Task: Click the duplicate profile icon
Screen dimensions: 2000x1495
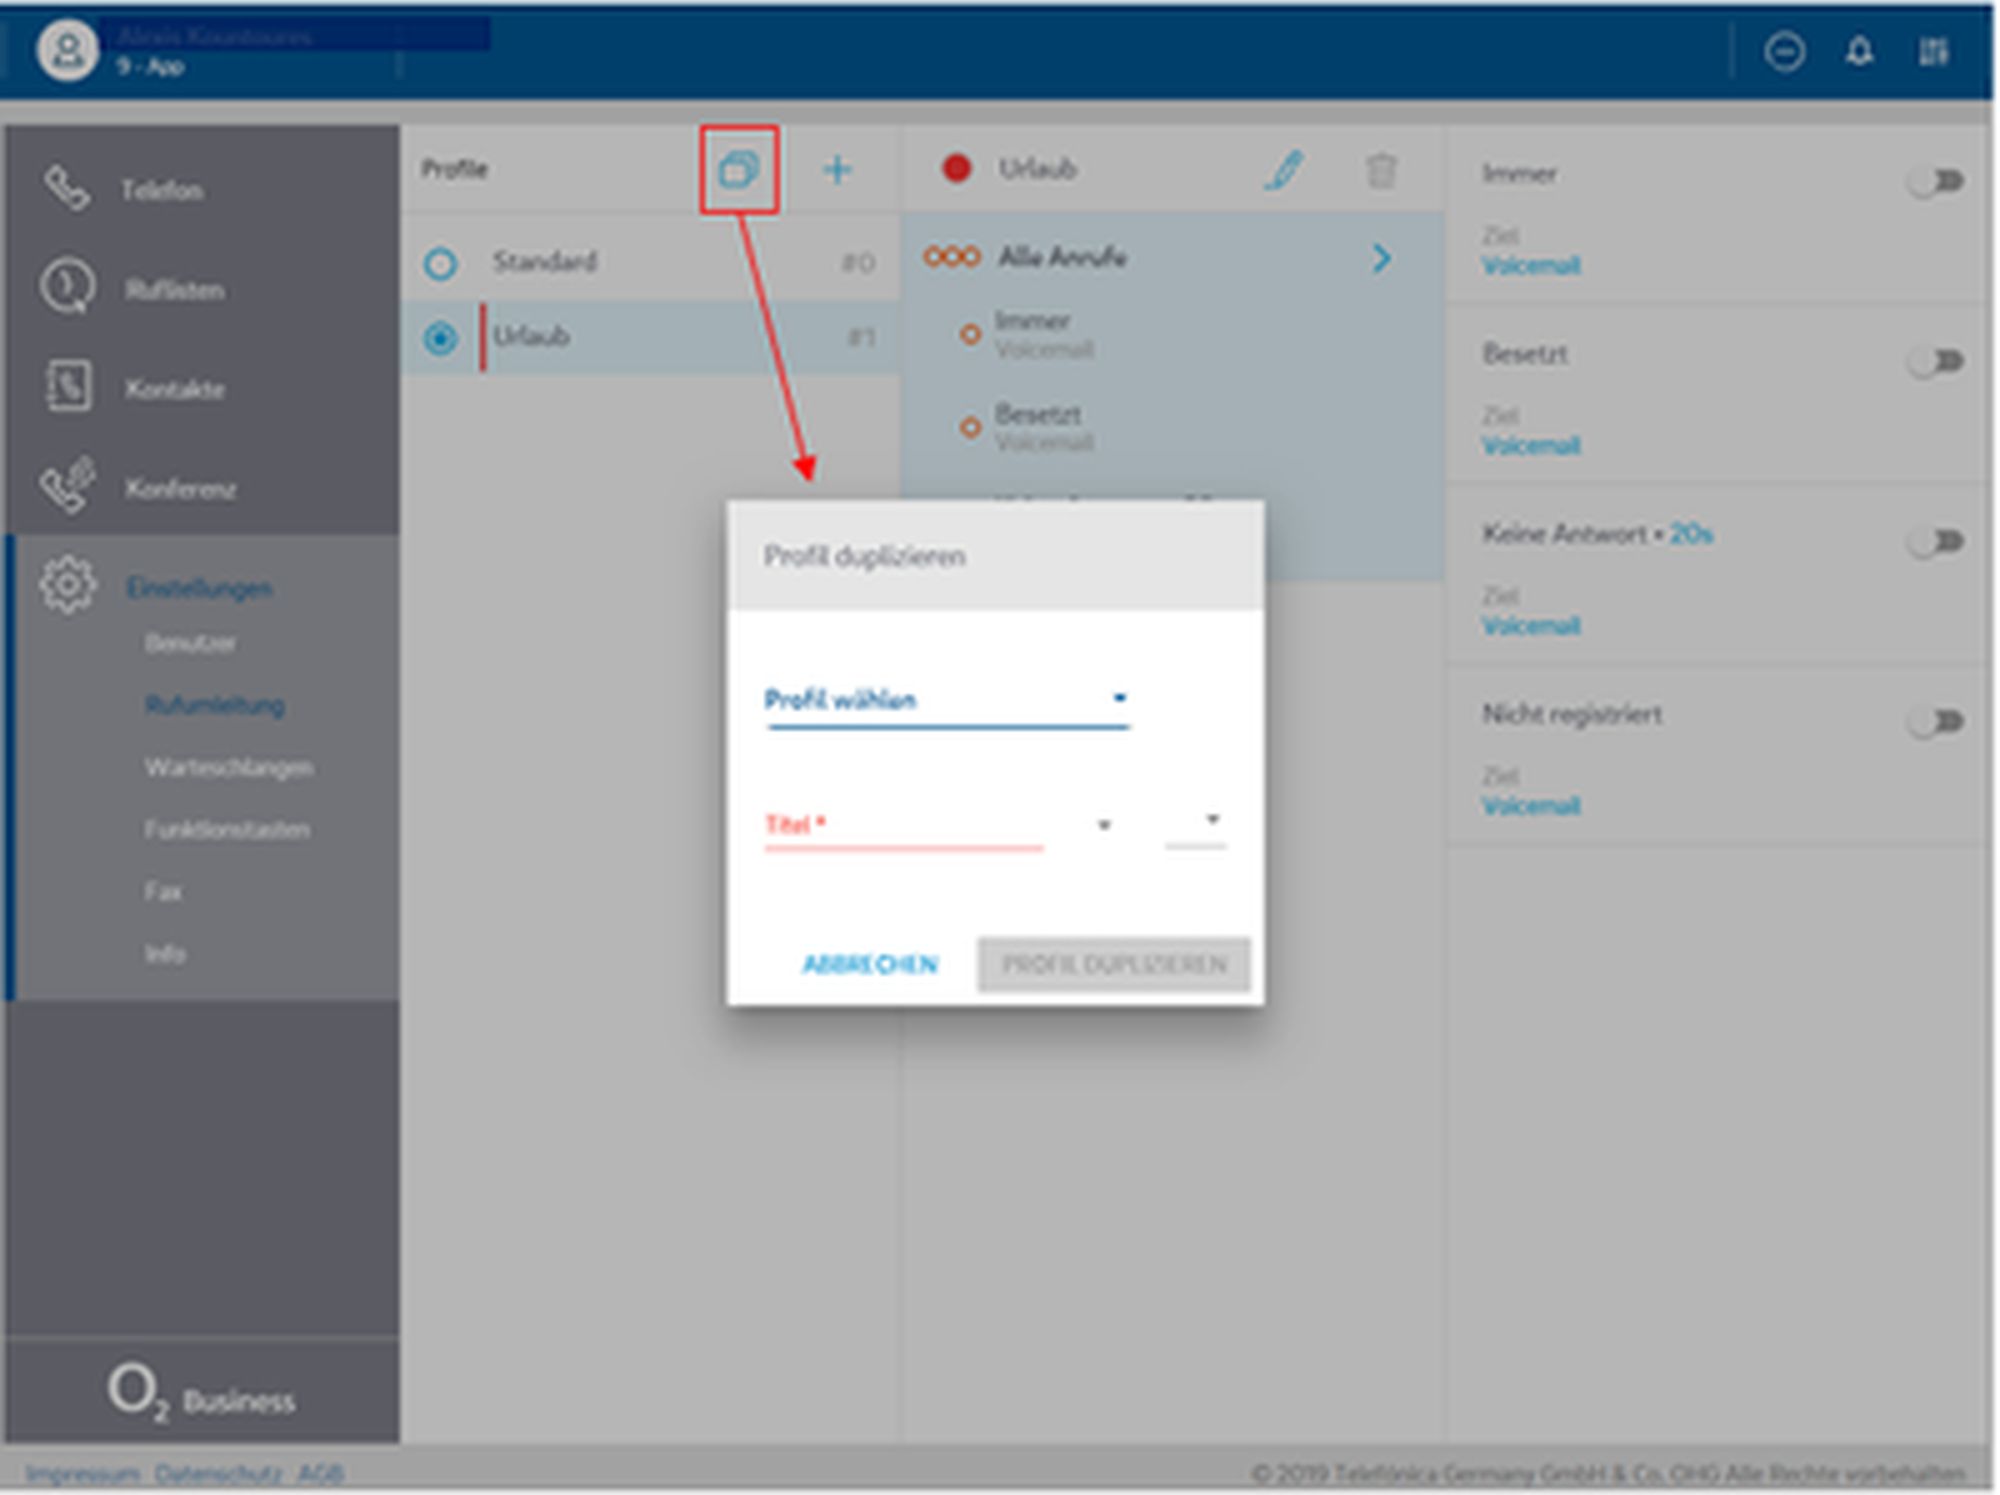Action: pos(739,169)
